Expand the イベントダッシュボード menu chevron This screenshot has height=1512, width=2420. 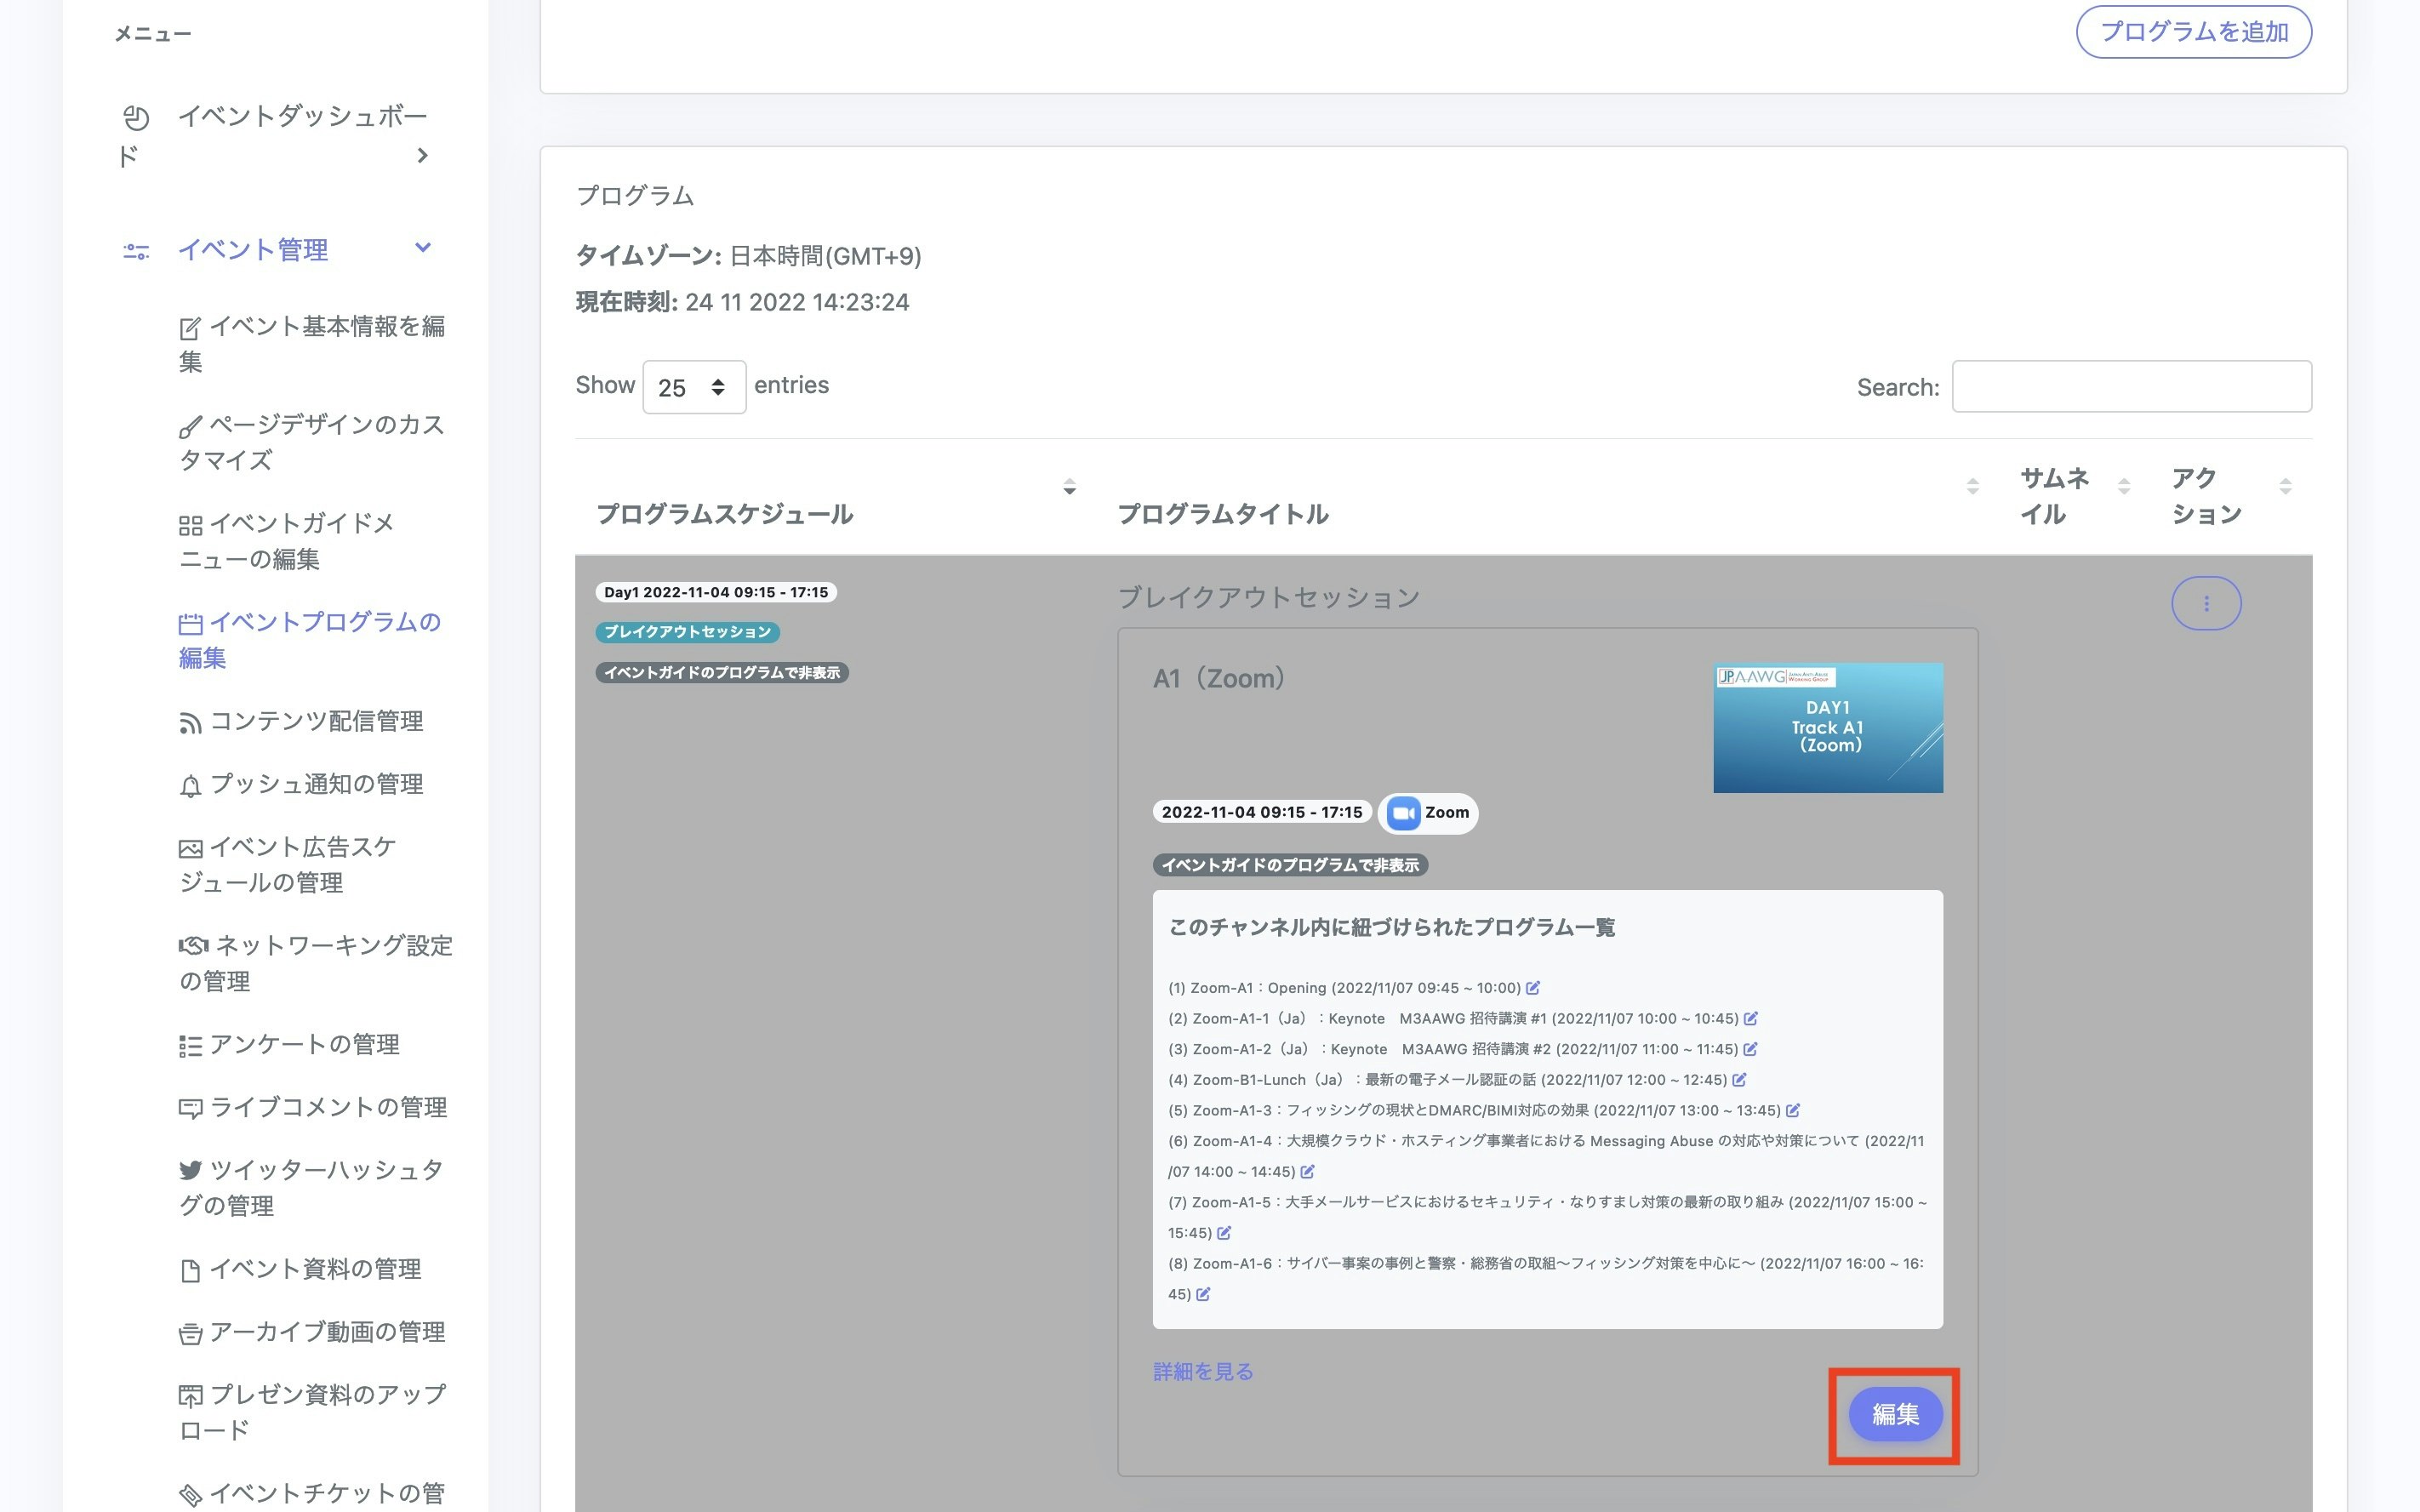tap(422, 155)
